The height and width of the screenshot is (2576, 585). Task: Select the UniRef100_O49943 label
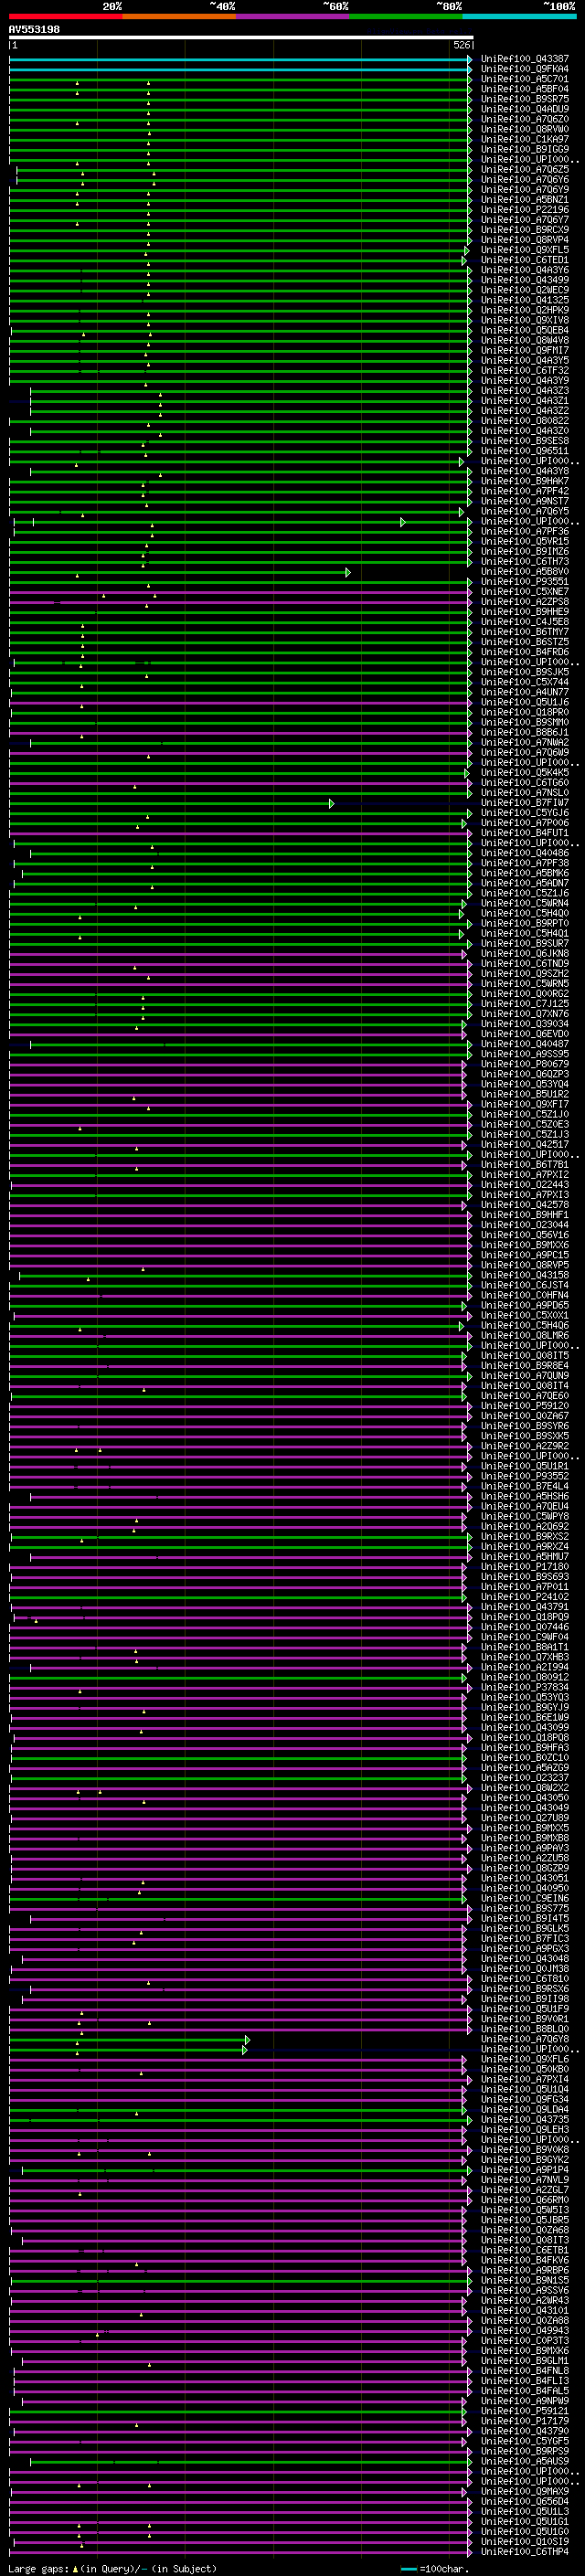(x=524, y=2330)
